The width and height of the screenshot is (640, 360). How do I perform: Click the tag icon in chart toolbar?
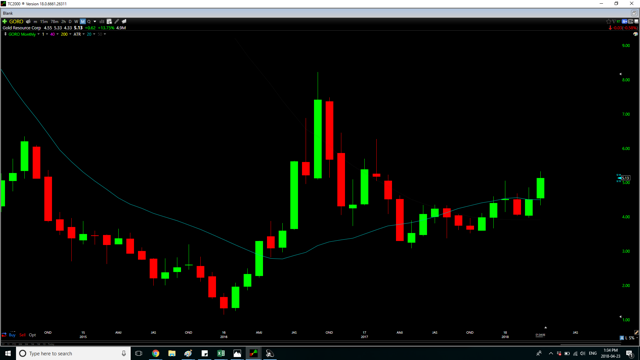(124, 22)
